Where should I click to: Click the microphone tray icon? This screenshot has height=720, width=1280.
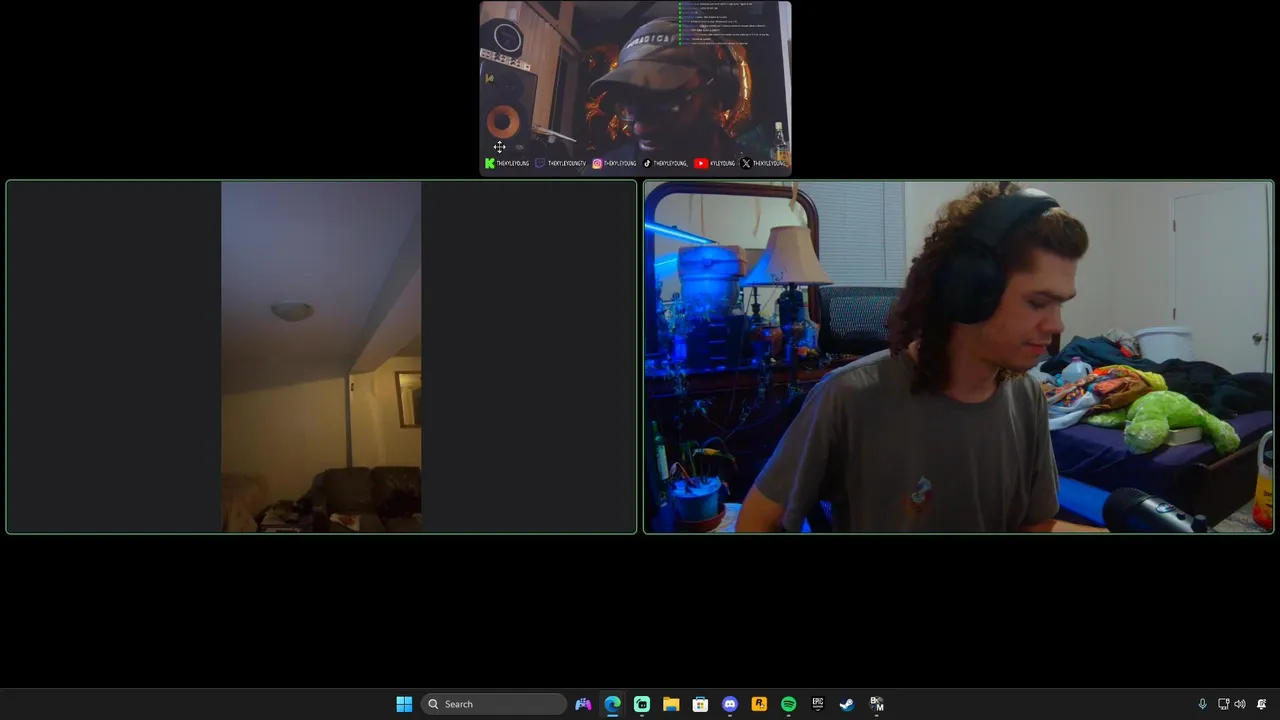point(1202,704)
